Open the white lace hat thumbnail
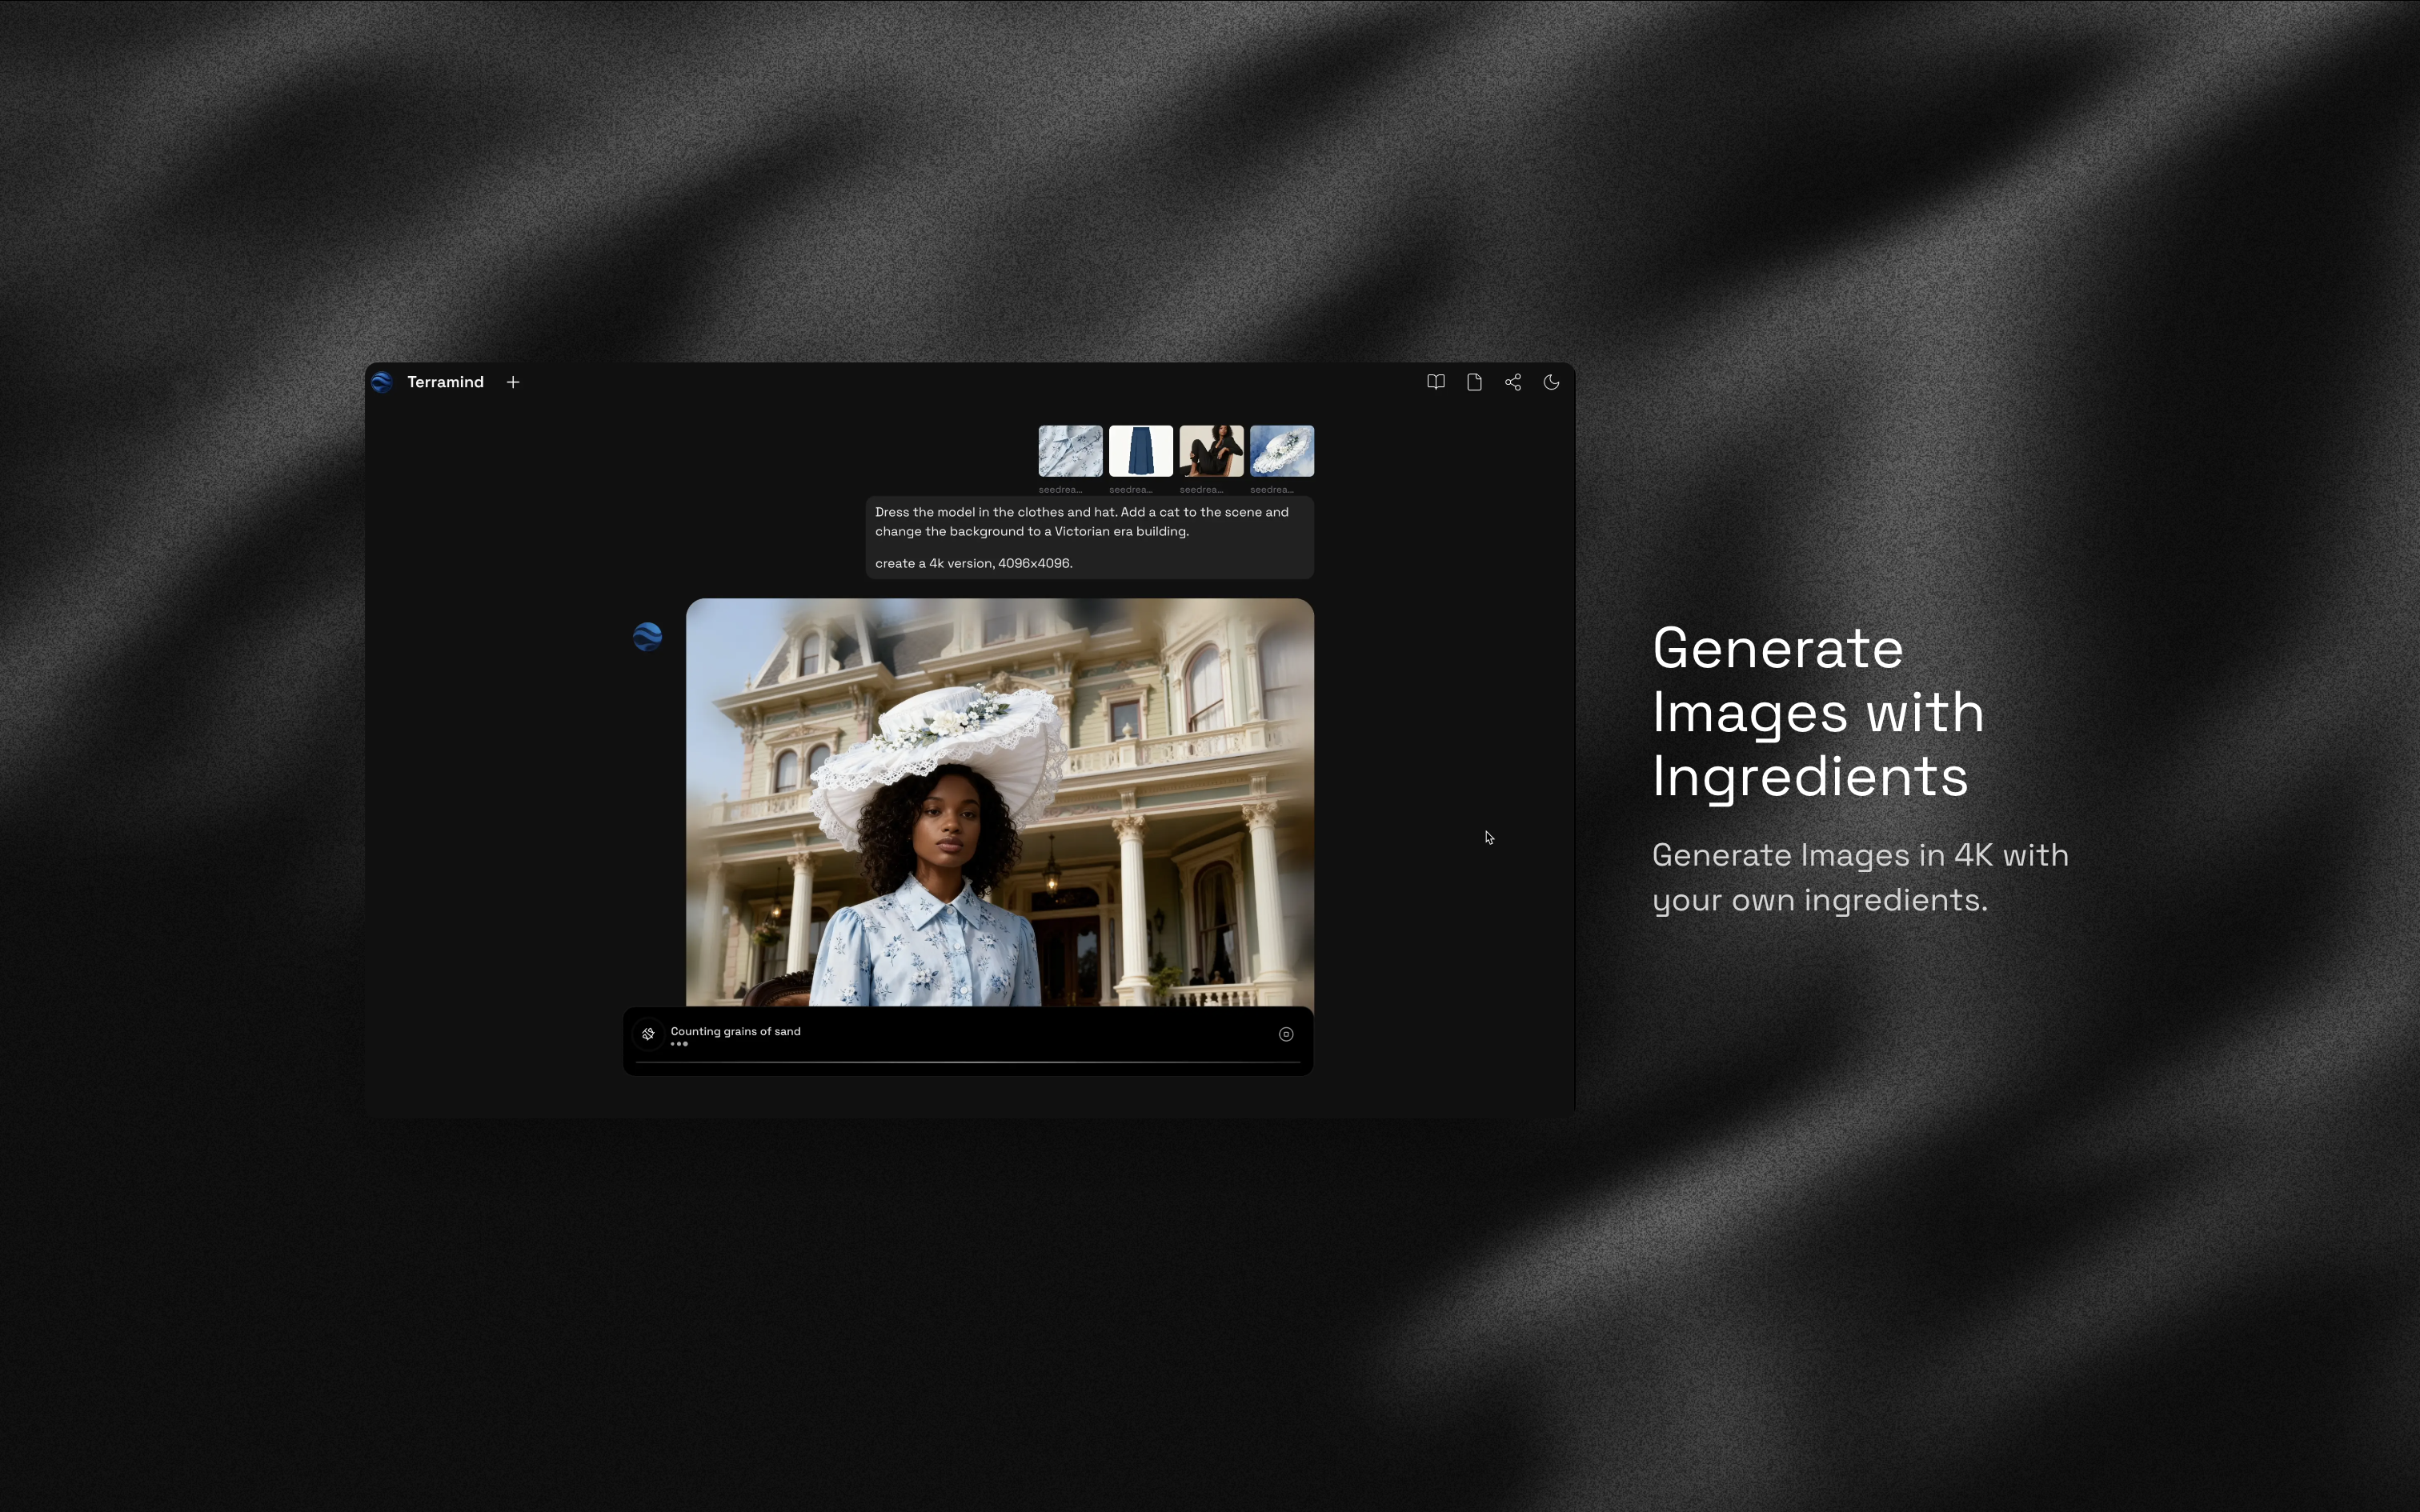This screenshot has width=2420, height=1512. click(x=1281, y=451)
